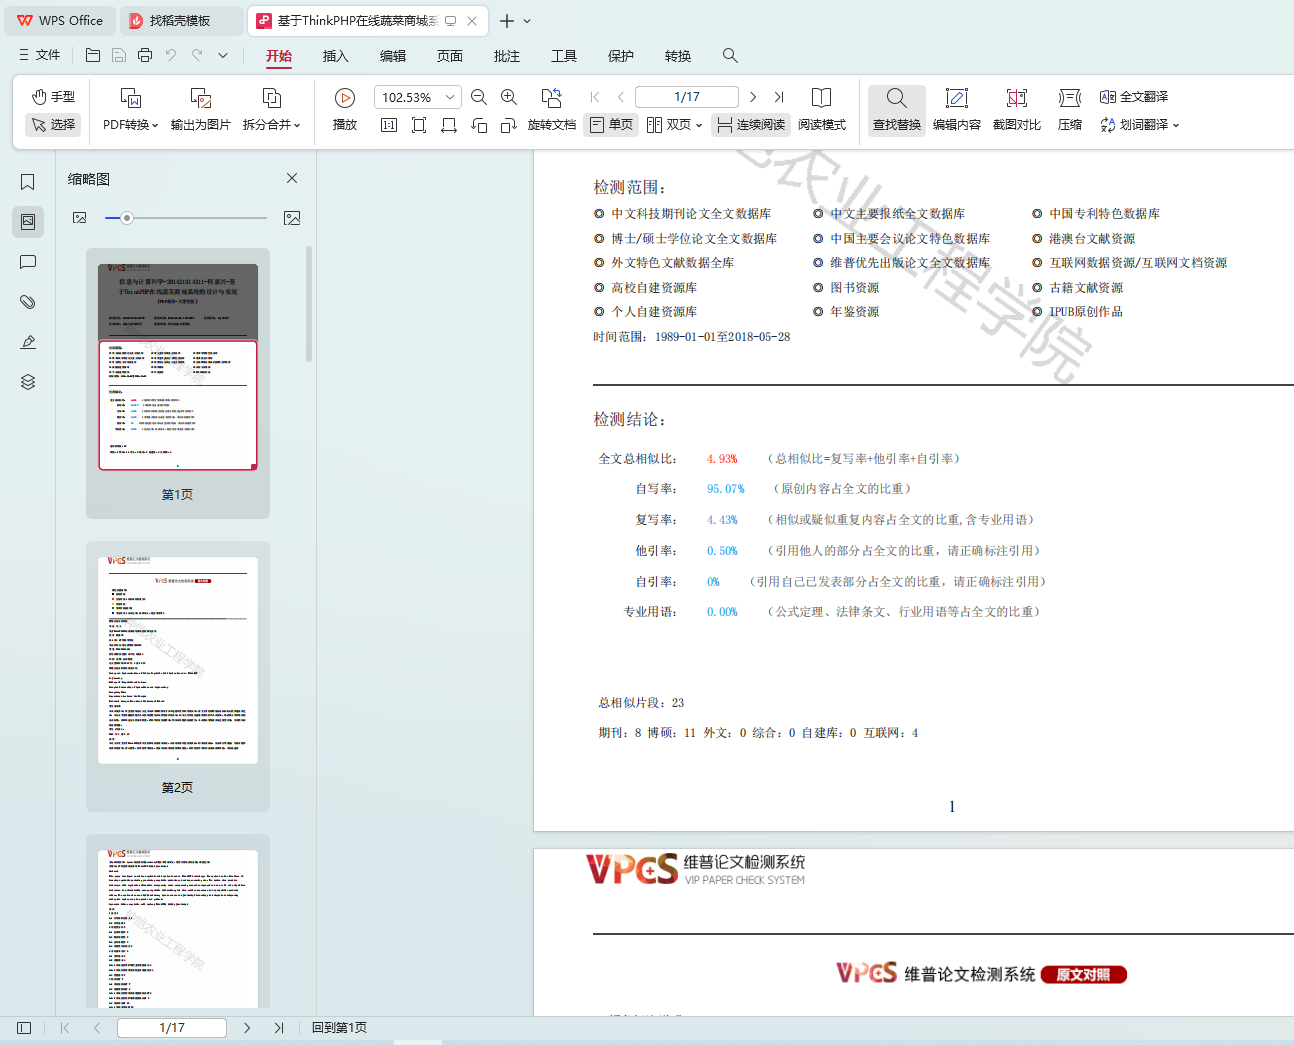Viewport: 1294px width, 1045px height.
Task: Select the 第2页 page thumbnail
Action: click(178, 676)
